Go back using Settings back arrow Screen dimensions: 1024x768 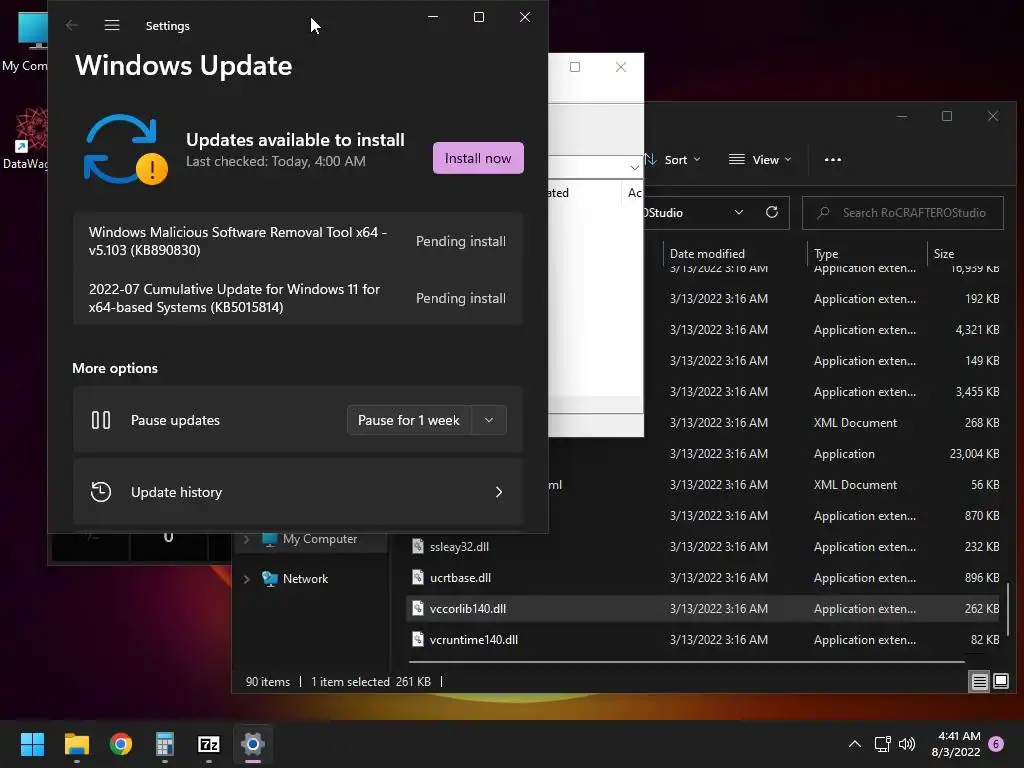click(x=72, y=25)
